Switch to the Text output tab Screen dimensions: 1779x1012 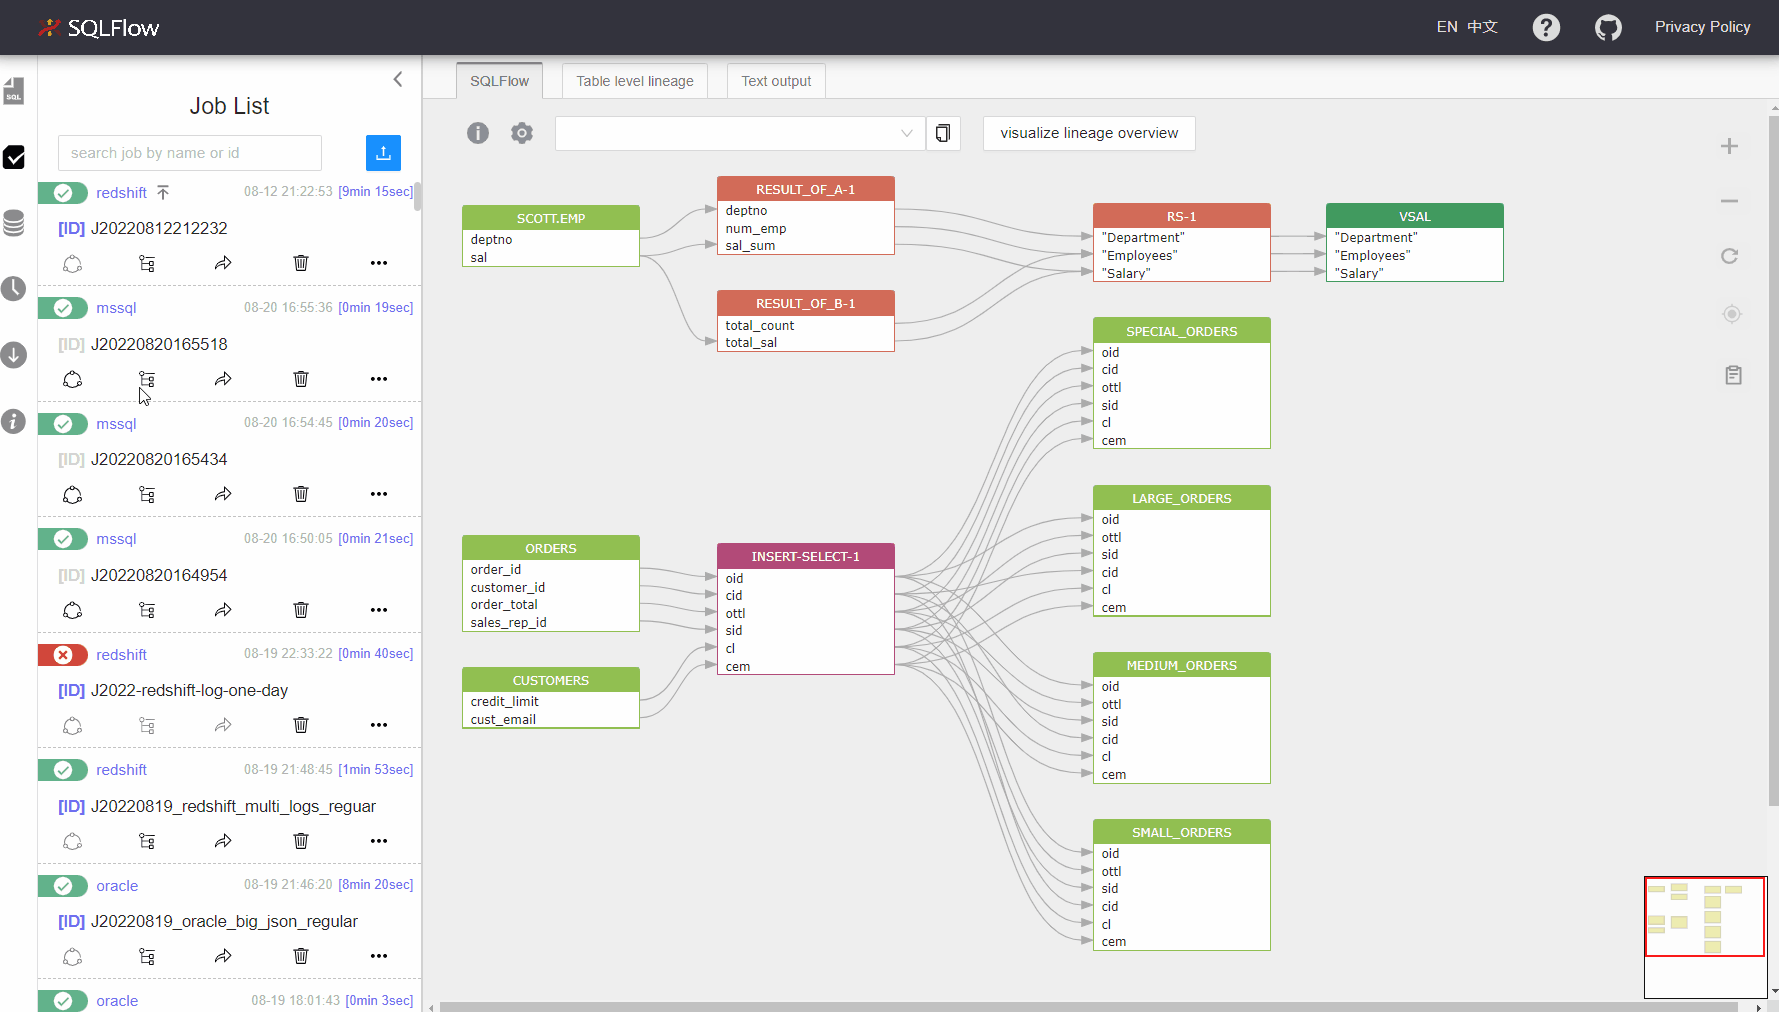point(776,81)
